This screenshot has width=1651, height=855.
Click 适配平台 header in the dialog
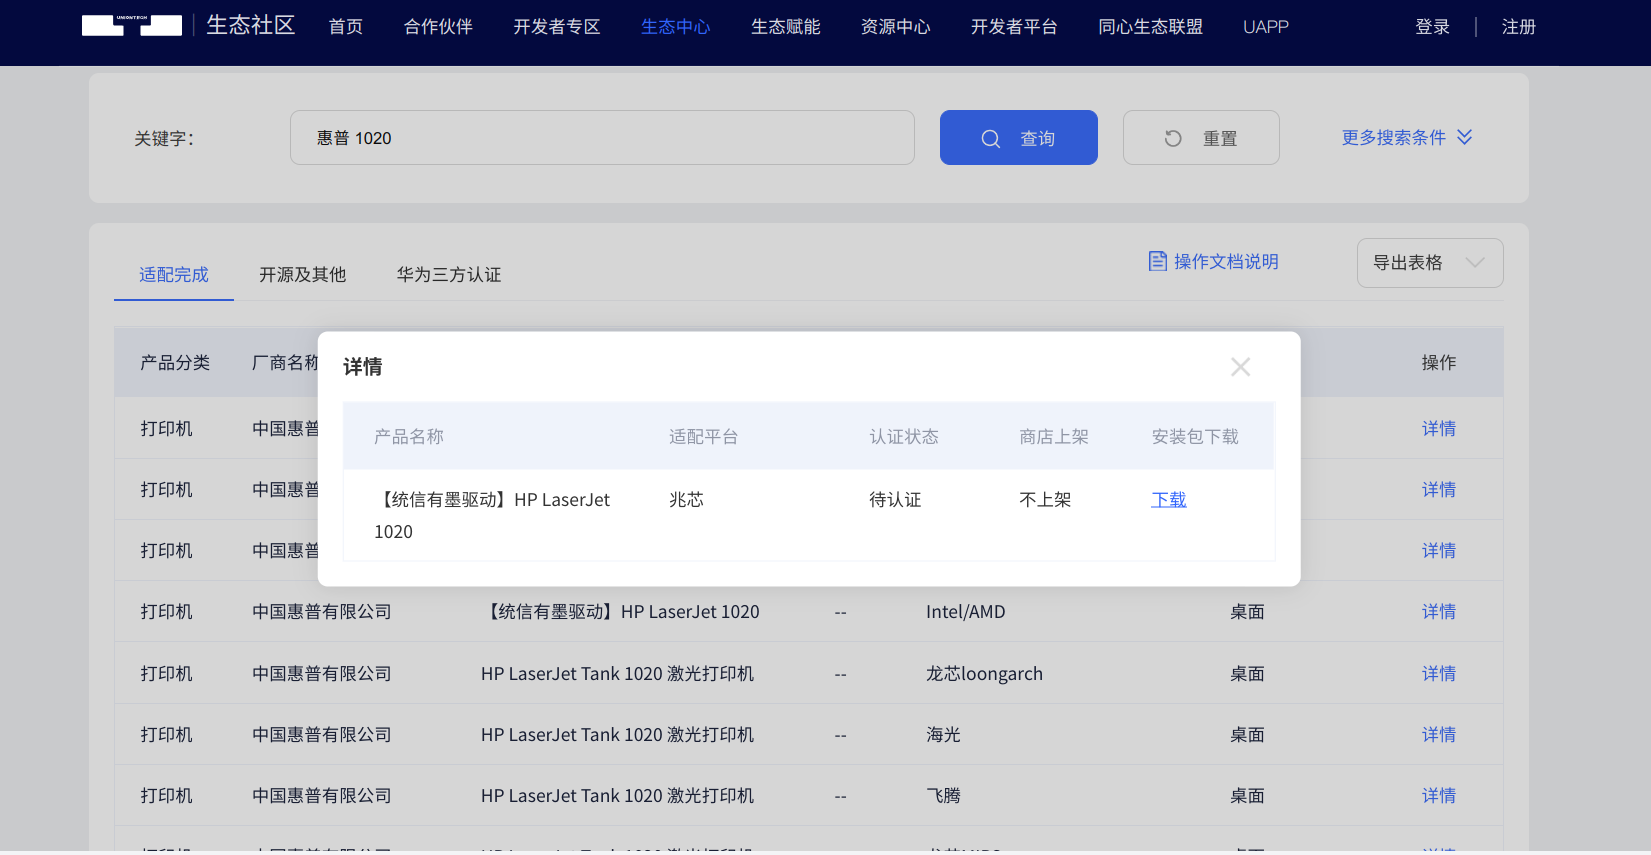point(704,437)
